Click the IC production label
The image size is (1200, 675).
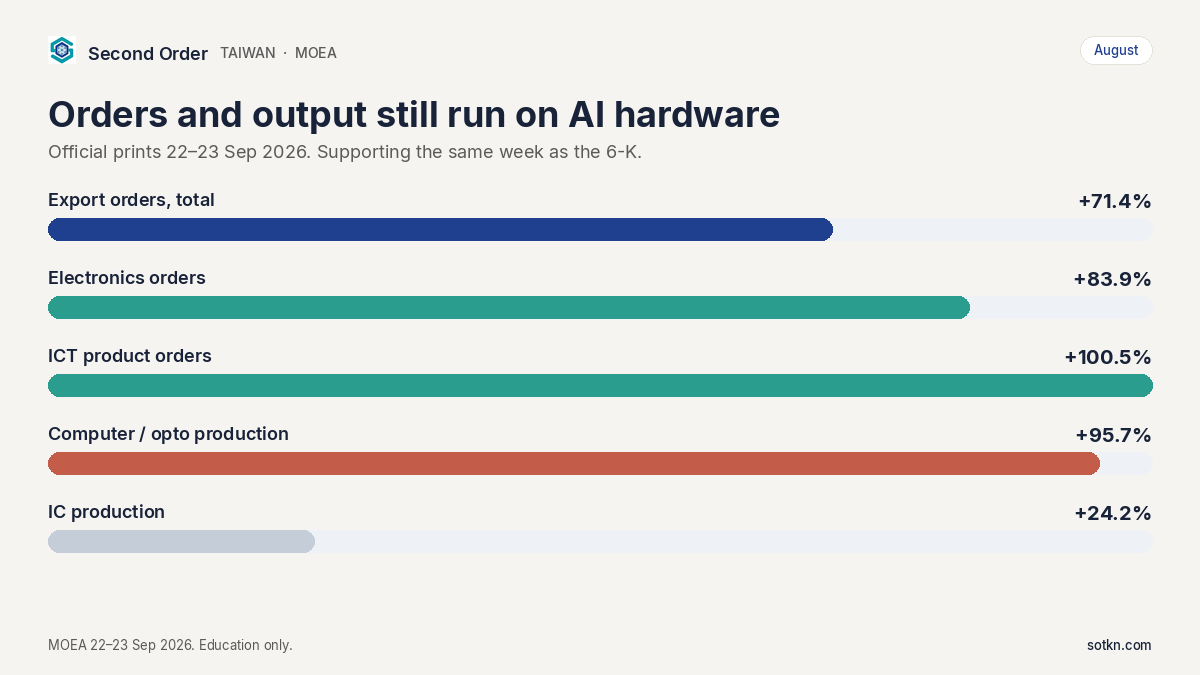[x=106, y=512]
